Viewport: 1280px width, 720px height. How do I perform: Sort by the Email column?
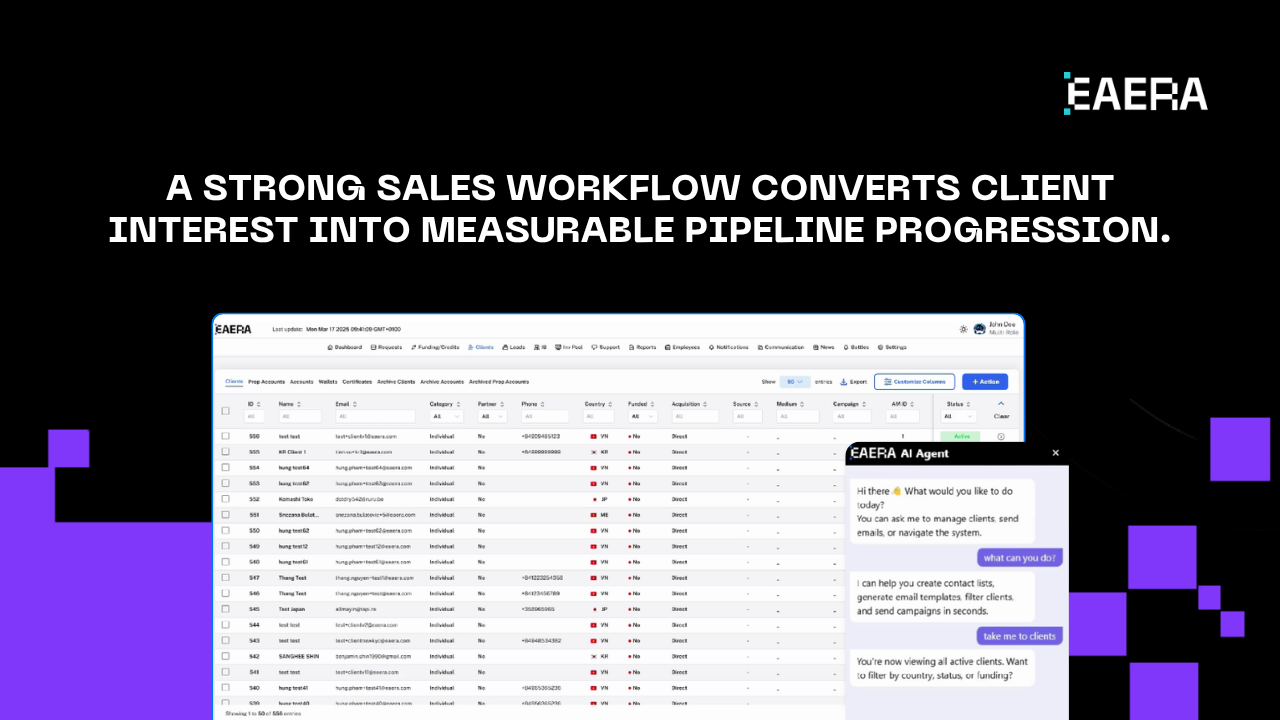click(345, 404)
